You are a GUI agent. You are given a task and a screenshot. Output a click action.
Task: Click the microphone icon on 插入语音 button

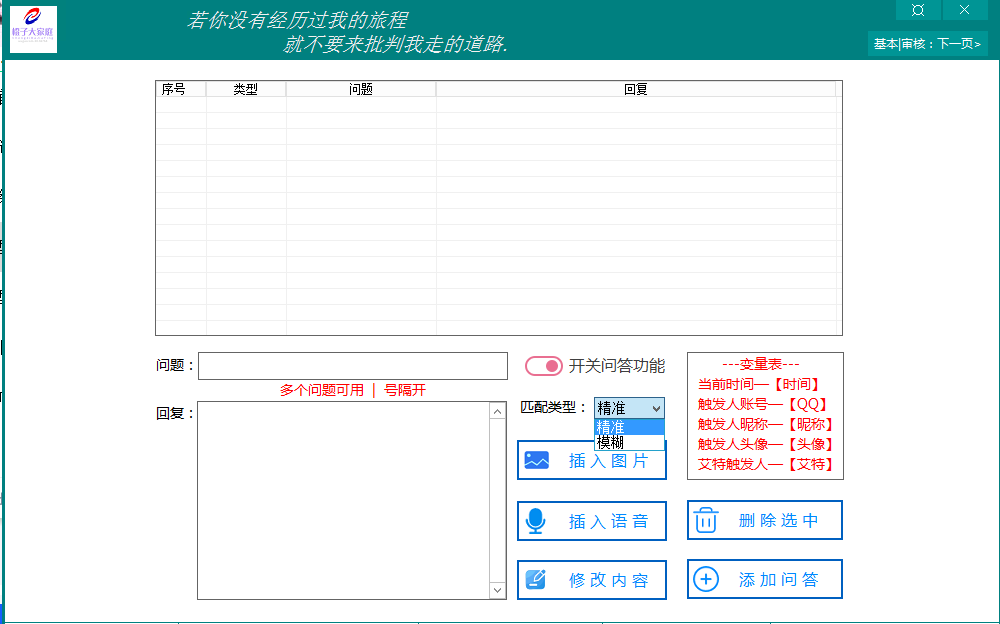(536, 520)
